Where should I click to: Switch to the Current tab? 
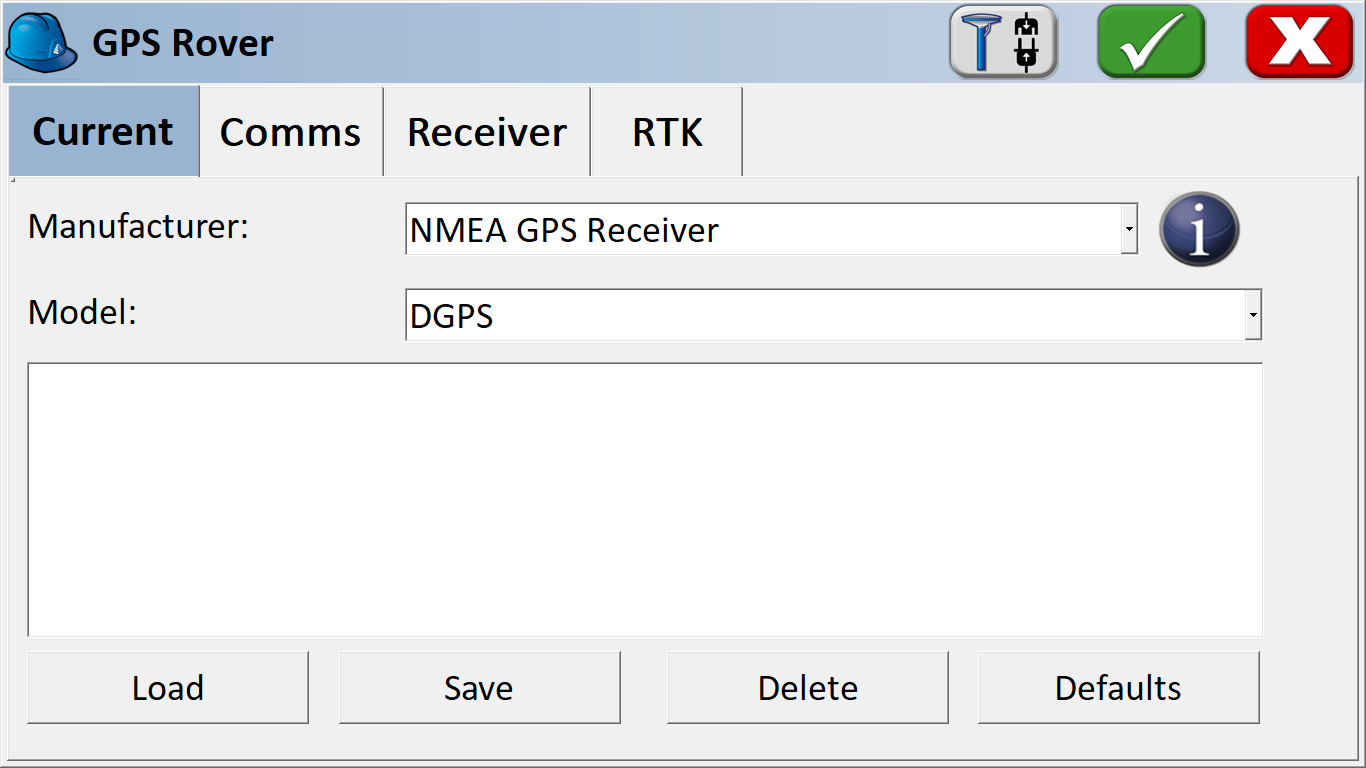pyautogui.click(x=104, y=131)
